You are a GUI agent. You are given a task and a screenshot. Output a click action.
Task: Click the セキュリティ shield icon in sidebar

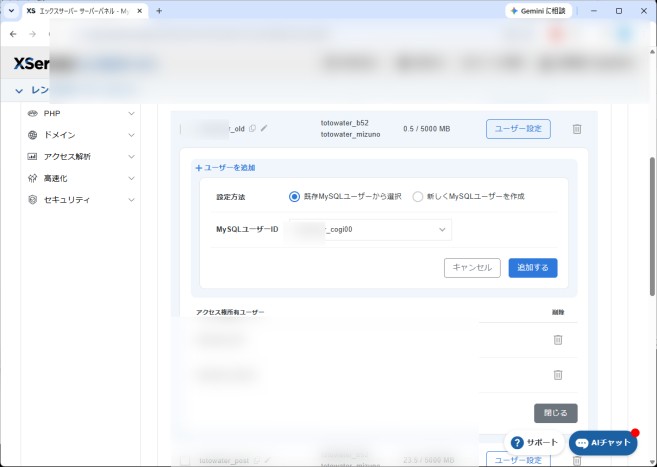pyautogui.click(x=32, y=200)
